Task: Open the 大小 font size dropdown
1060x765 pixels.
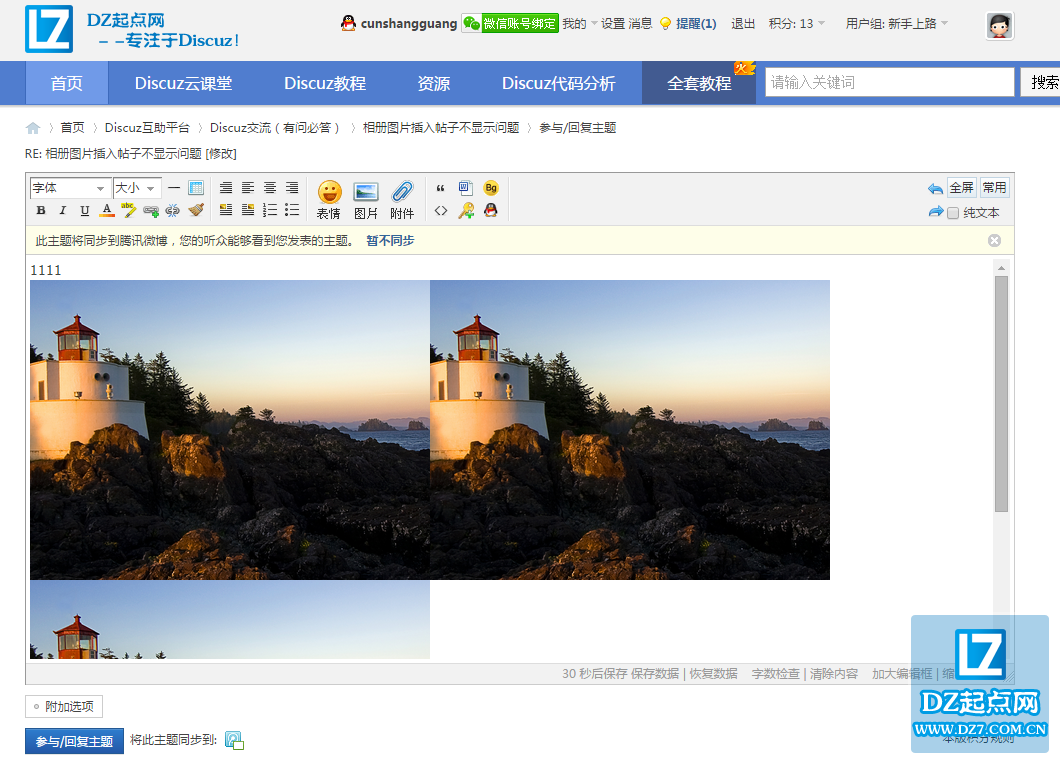Action: [137, 188]
